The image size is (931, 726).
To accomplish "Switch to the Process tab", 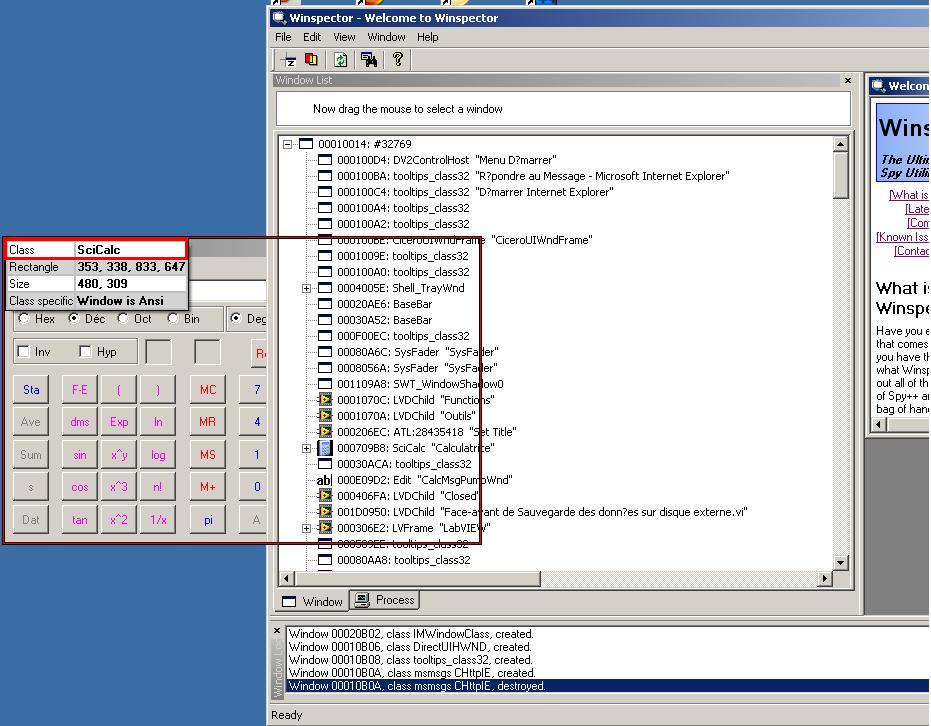I will 385,600.
